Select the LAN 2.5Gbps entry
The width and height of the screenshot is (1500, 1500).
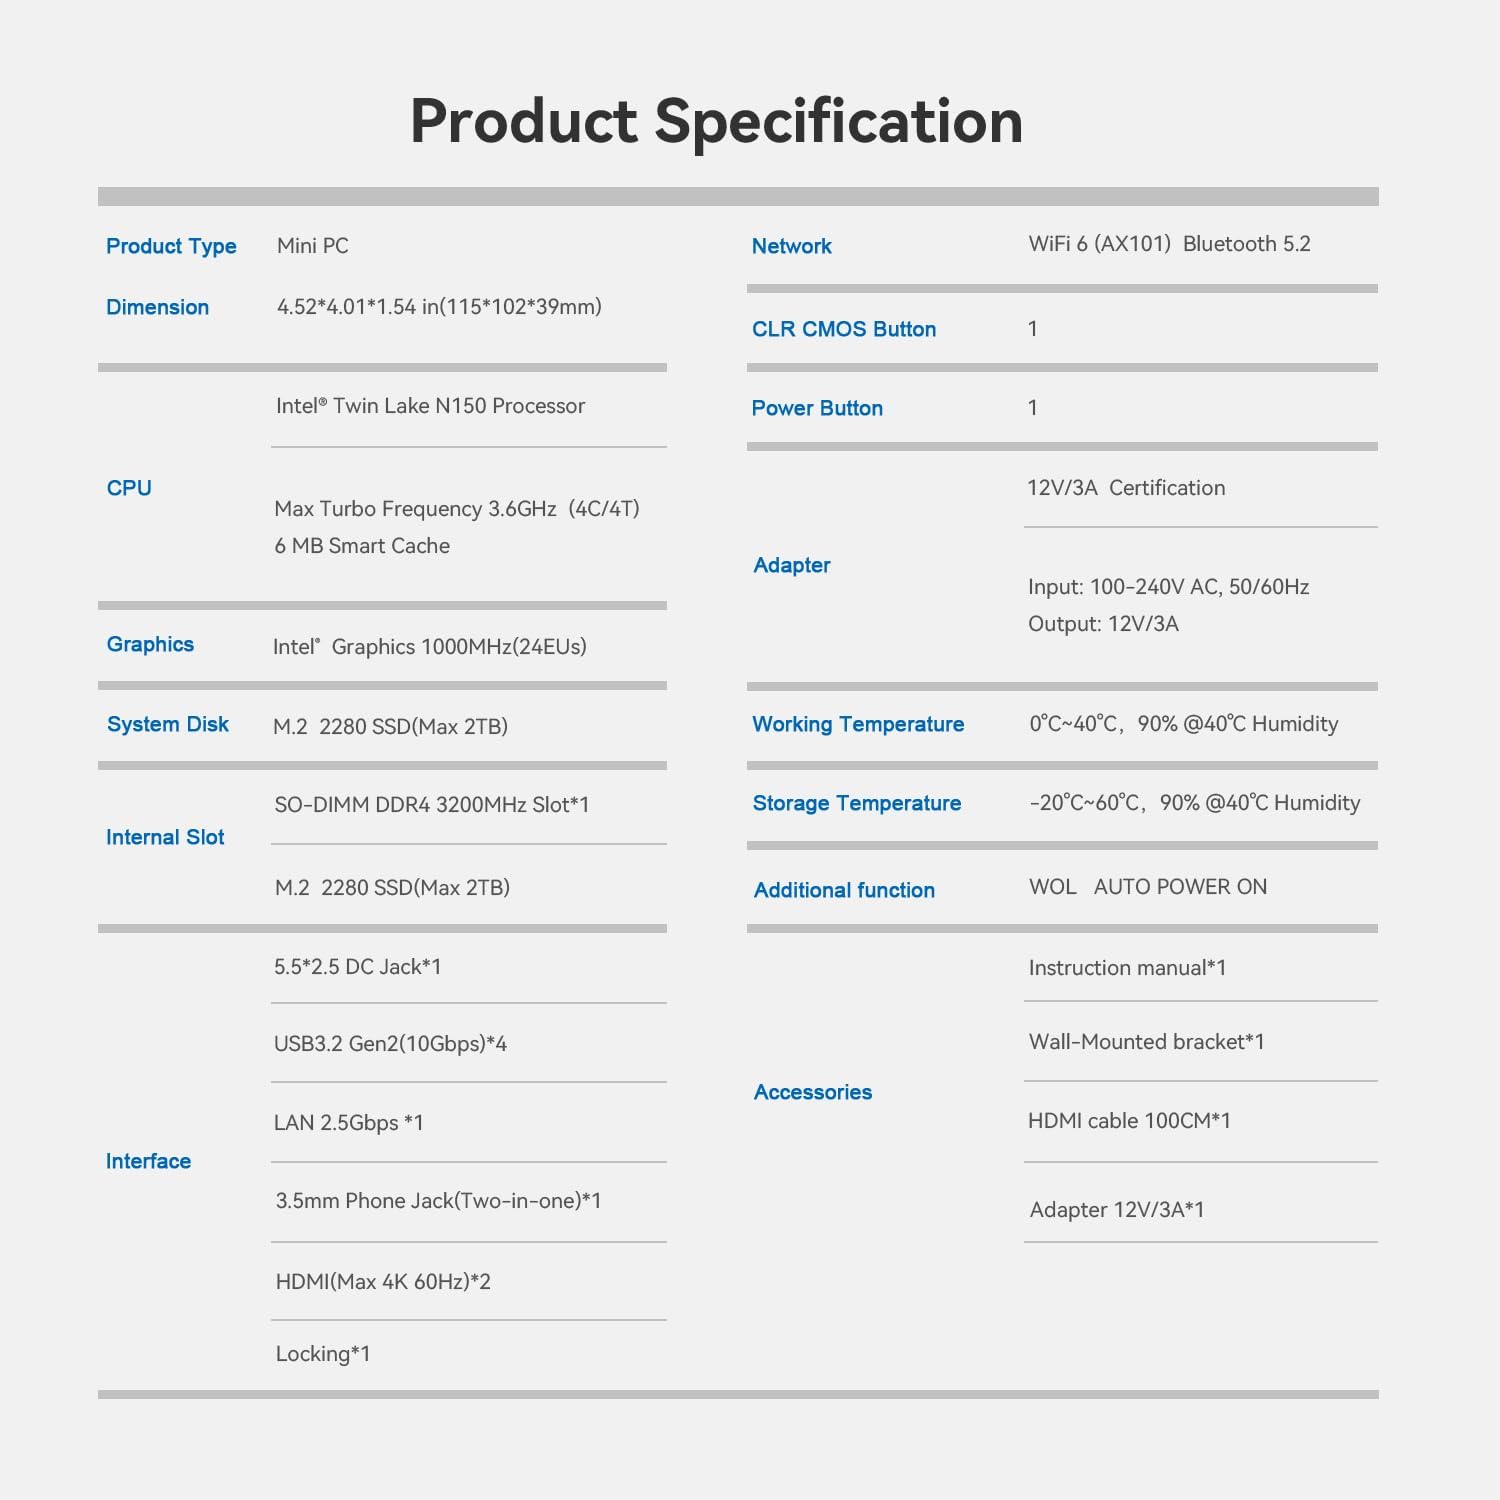349,1123
